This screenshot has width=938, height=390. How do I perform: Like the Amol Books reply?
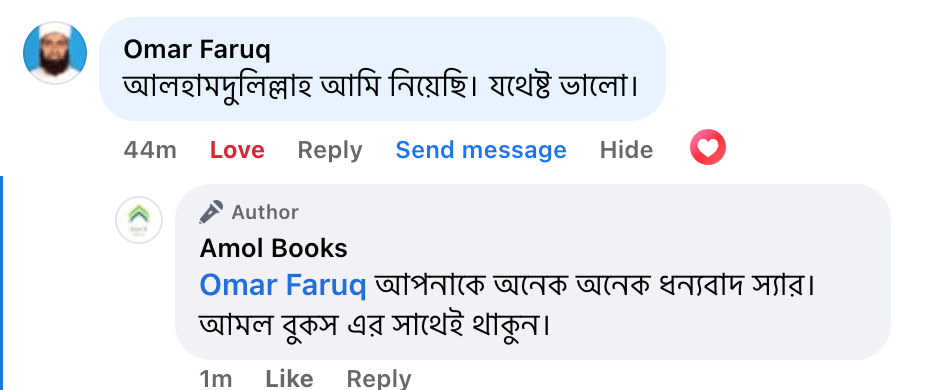289,379
